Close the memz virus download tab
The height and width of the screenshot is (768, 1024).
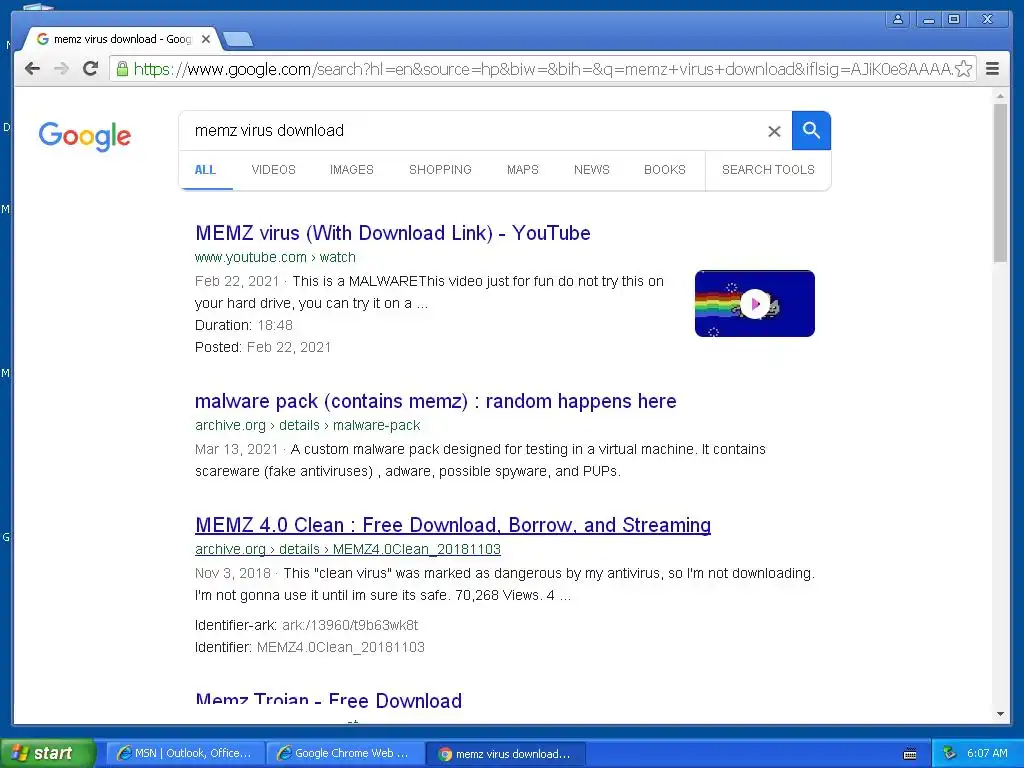[206, 39]
